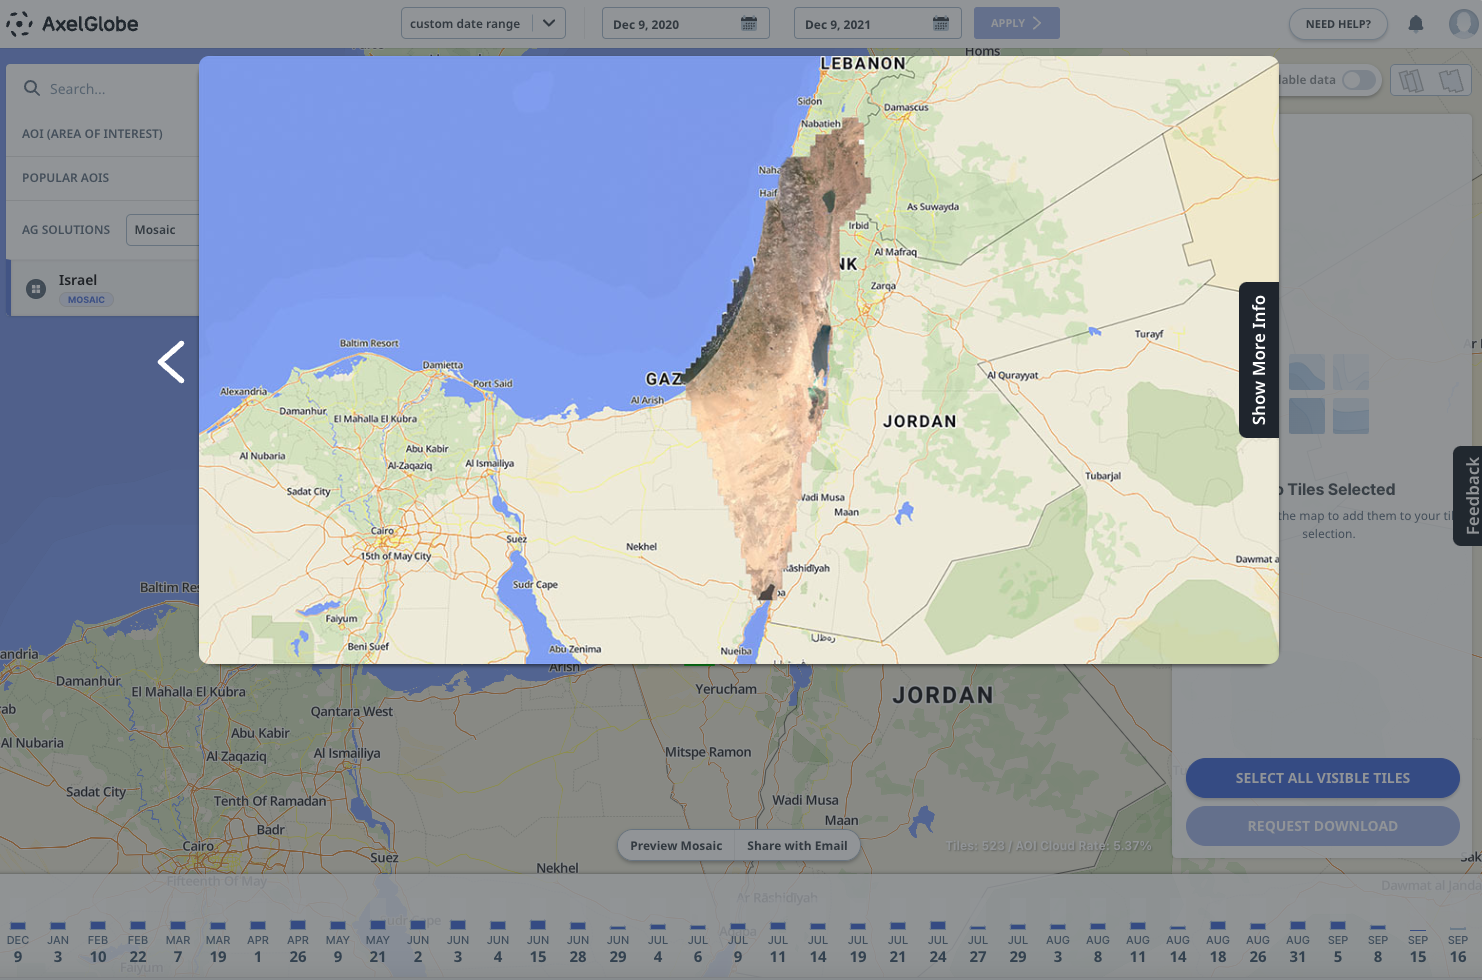The width and height of the screenshot is (1482, 980).
Task: Click the Search input field
Action: [110, 89]
